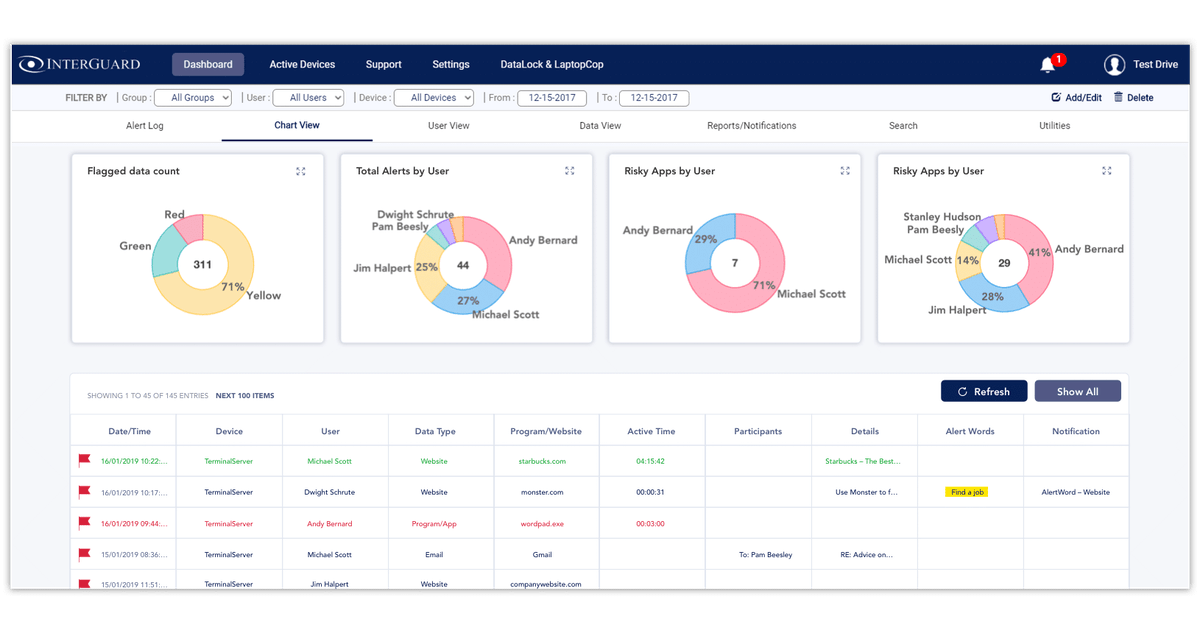Click the red flag on wordpad.exe row

[85, 523]
